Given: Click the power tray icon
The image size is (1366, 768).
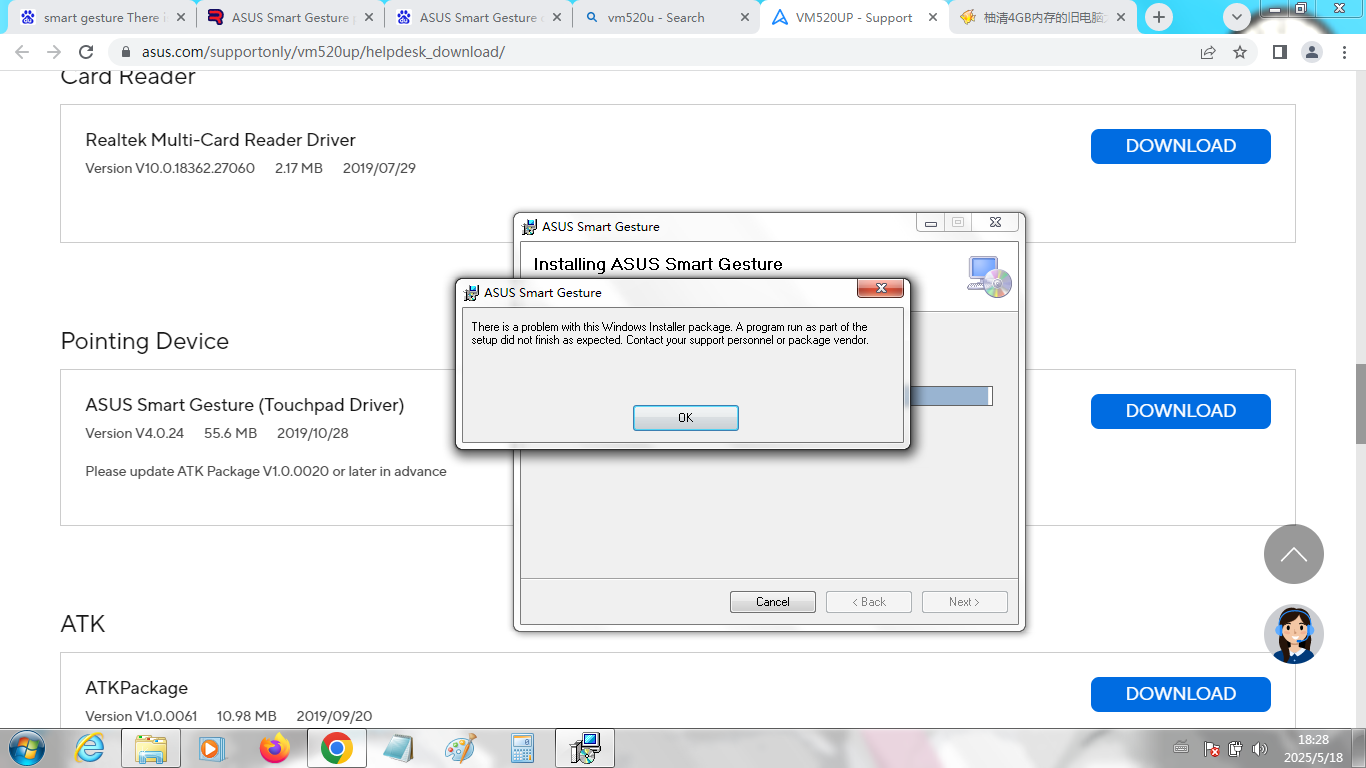Looking at the screenshot, I should [1235, 748].
